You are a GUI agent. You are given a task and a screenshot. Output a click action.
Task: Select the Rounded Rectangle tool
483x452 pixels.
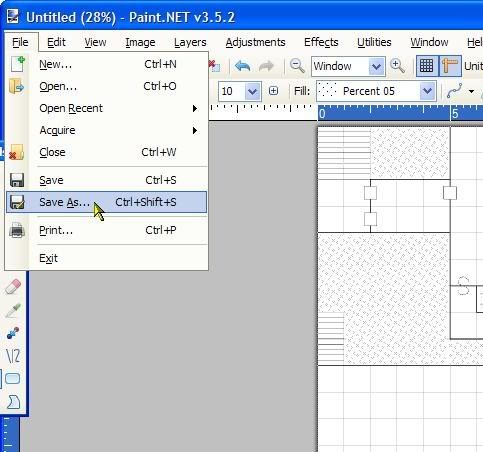point(13,379)
